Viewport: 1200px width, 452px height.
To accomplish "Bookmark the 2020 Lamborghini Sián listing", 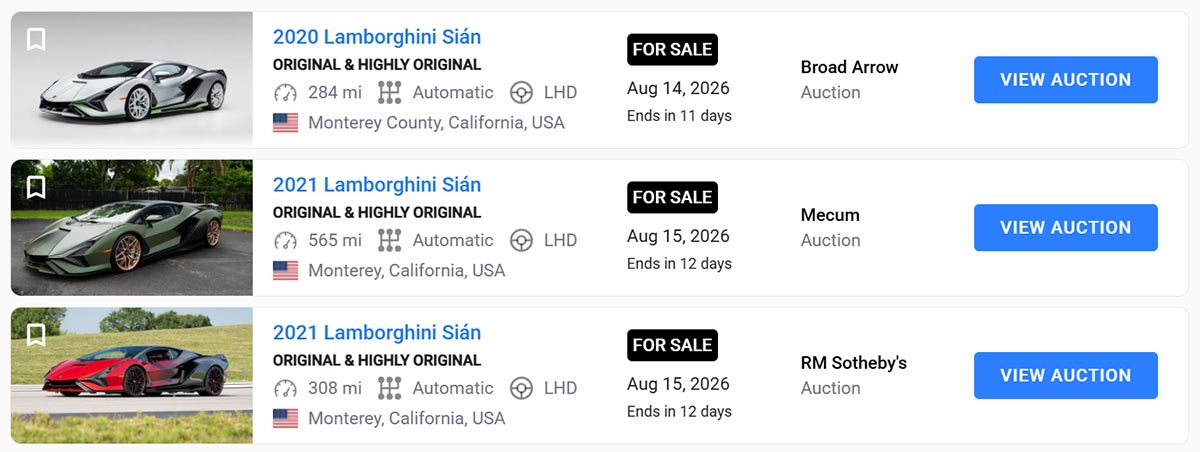I will (x=36, y=40).
